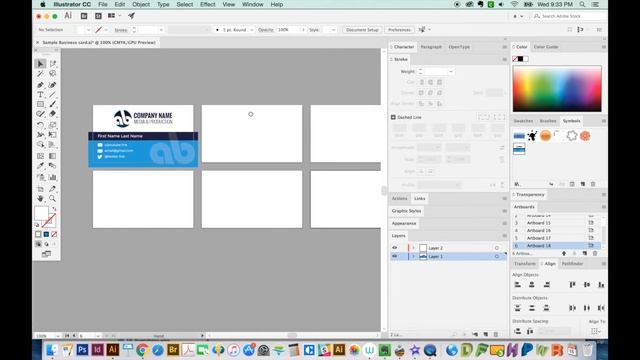The height and width of the screenshot is (360, 640).
Task: Swap fill and stroke arrows
Action: [54, 209]
